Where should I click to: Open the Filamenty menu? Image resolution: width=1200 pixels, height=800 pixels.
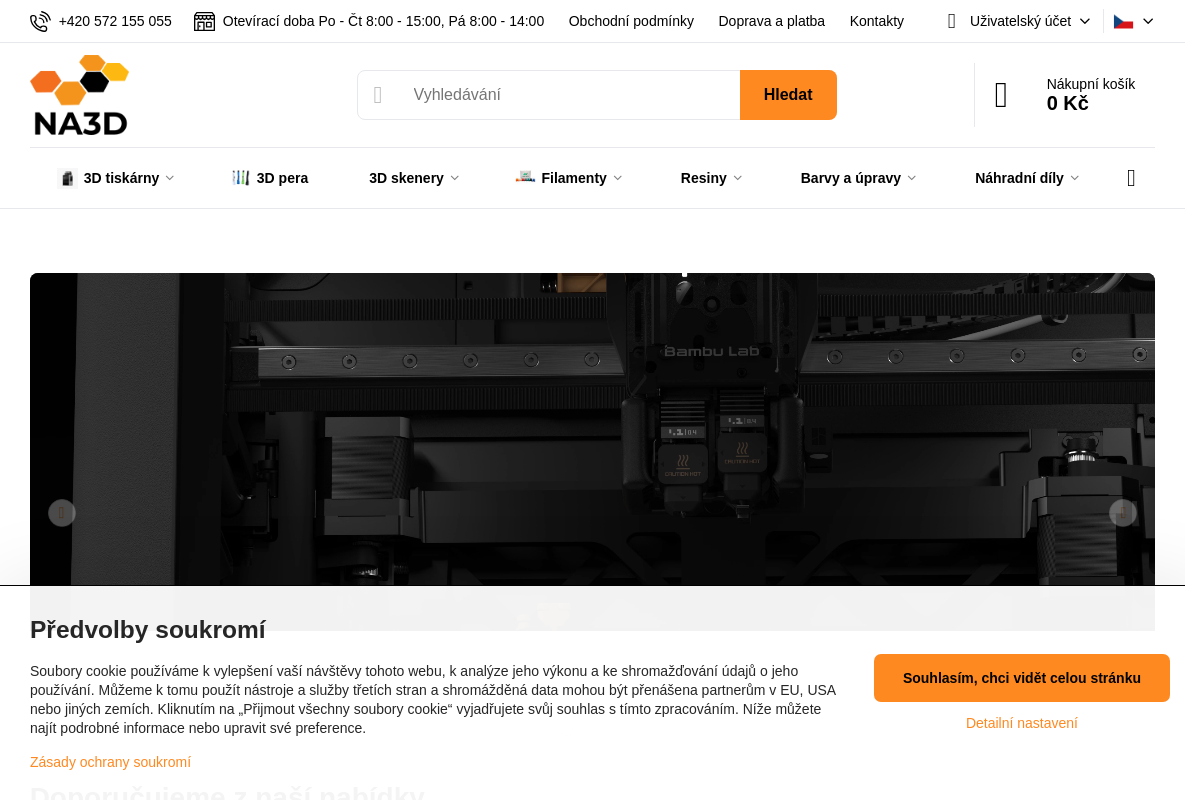(x=574, y=178)
